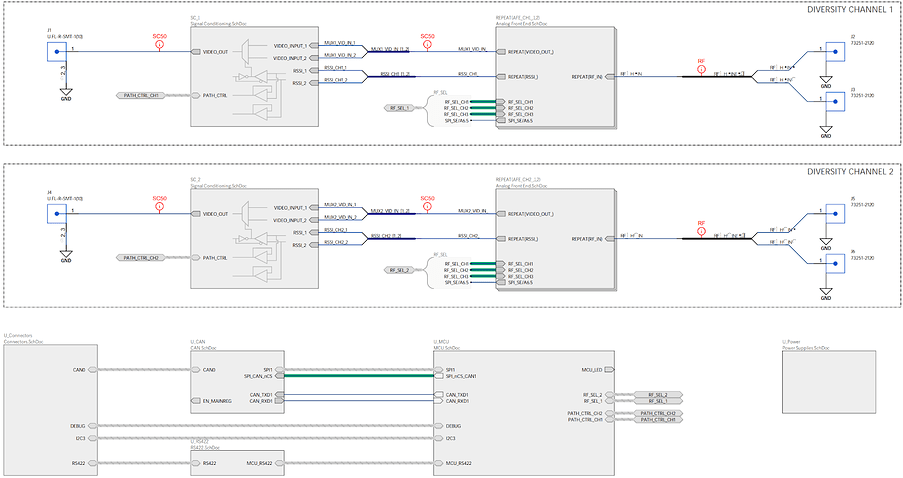Select the DIVERSITY CHANNEL 2 title text

(850, 172)
